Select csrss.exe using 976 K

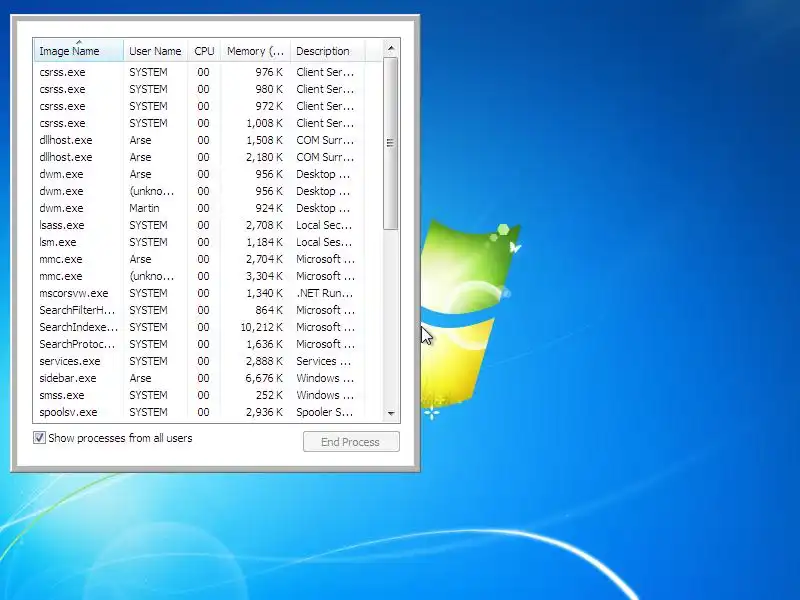(x=208, y=72)
